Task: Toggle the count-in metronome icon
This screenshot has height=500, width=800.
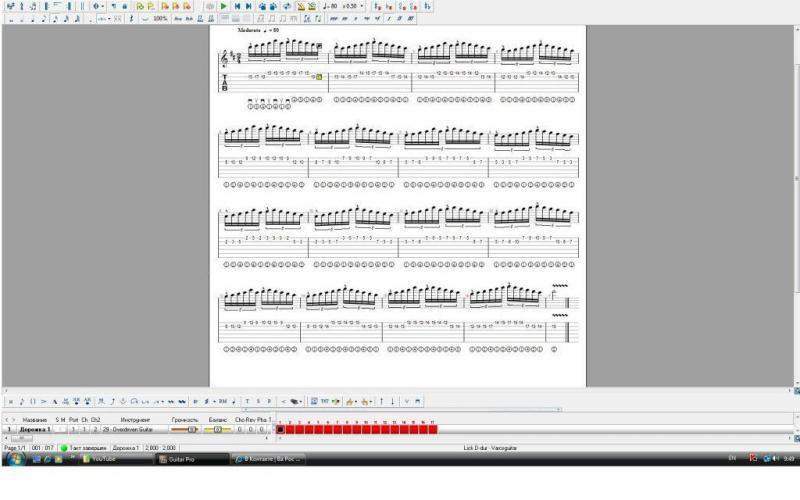Action: pyautogui.click(x=312, y=6)
